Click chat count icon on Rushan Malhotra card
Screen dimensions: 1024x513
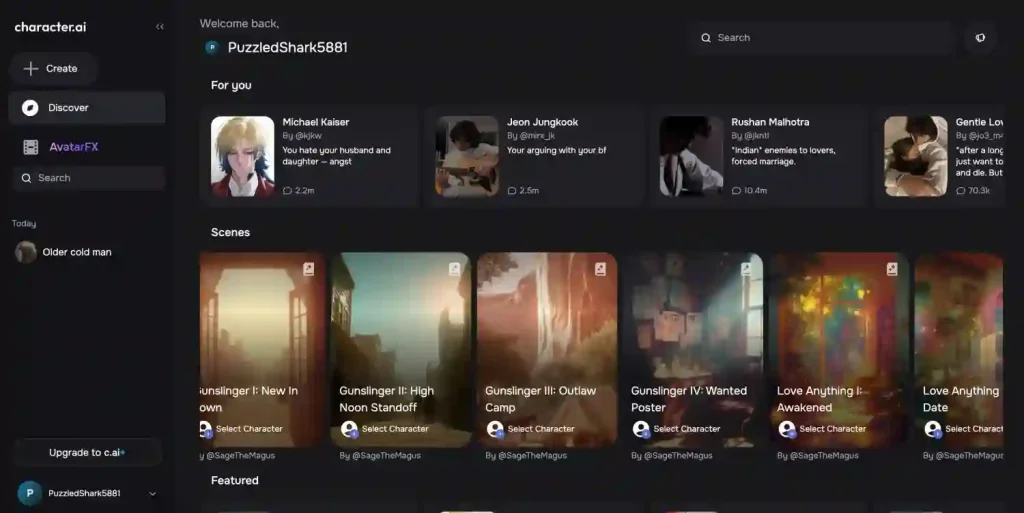click(x=736, y=191)
